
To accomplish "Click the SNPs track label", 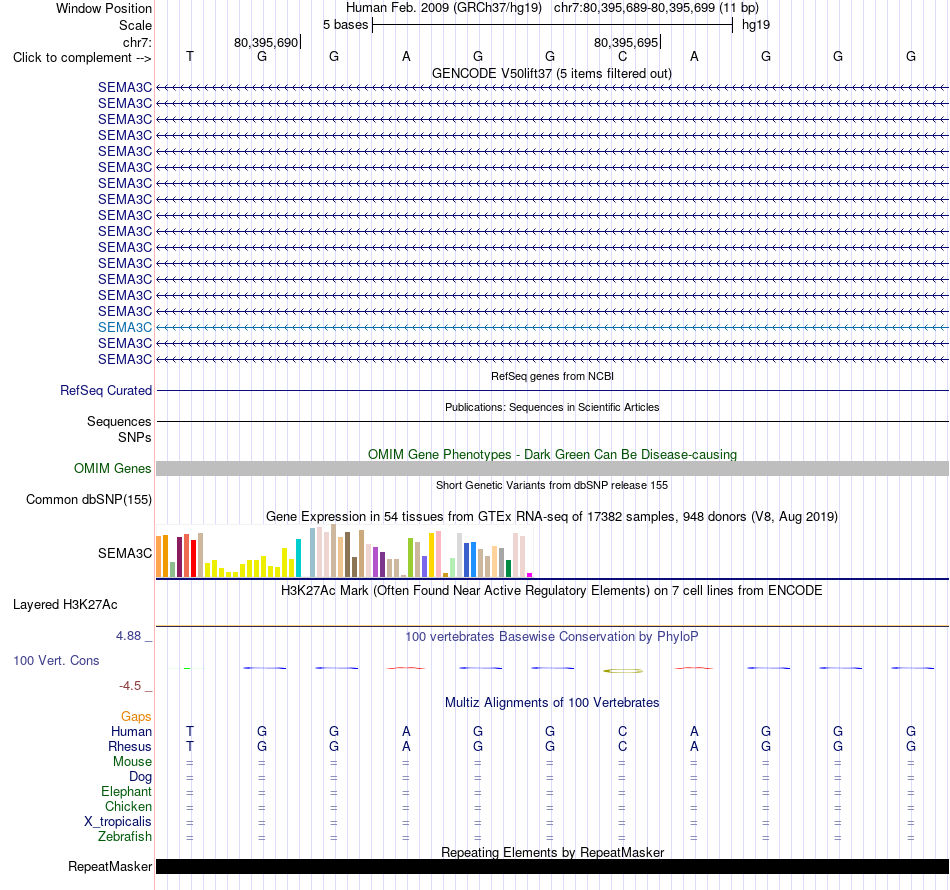I will (135, 437).
